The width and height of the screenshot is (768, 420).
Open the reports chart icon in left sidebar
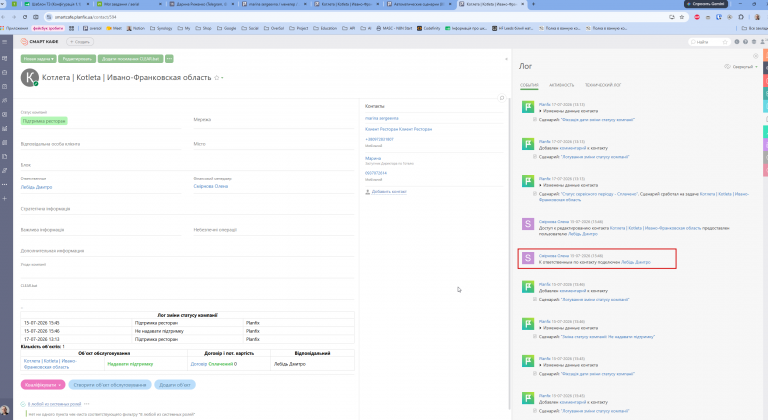click(x=4, y=128)
